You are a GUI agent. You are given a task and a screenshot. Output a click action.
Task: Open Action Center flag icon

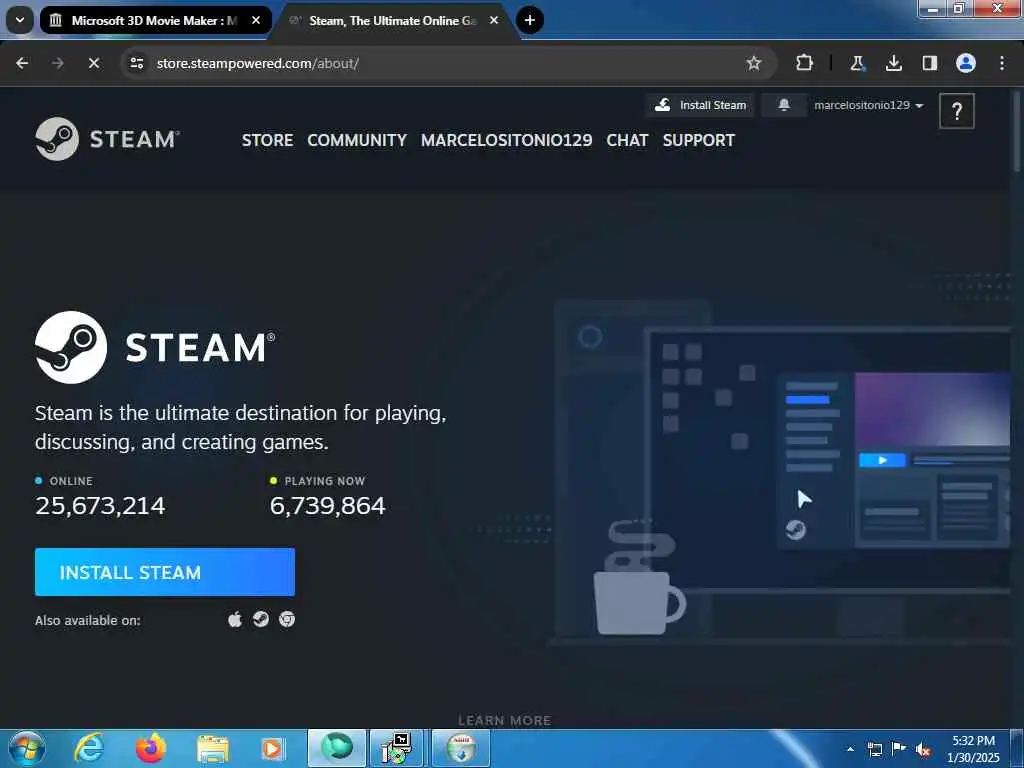(x=899, y=749)
